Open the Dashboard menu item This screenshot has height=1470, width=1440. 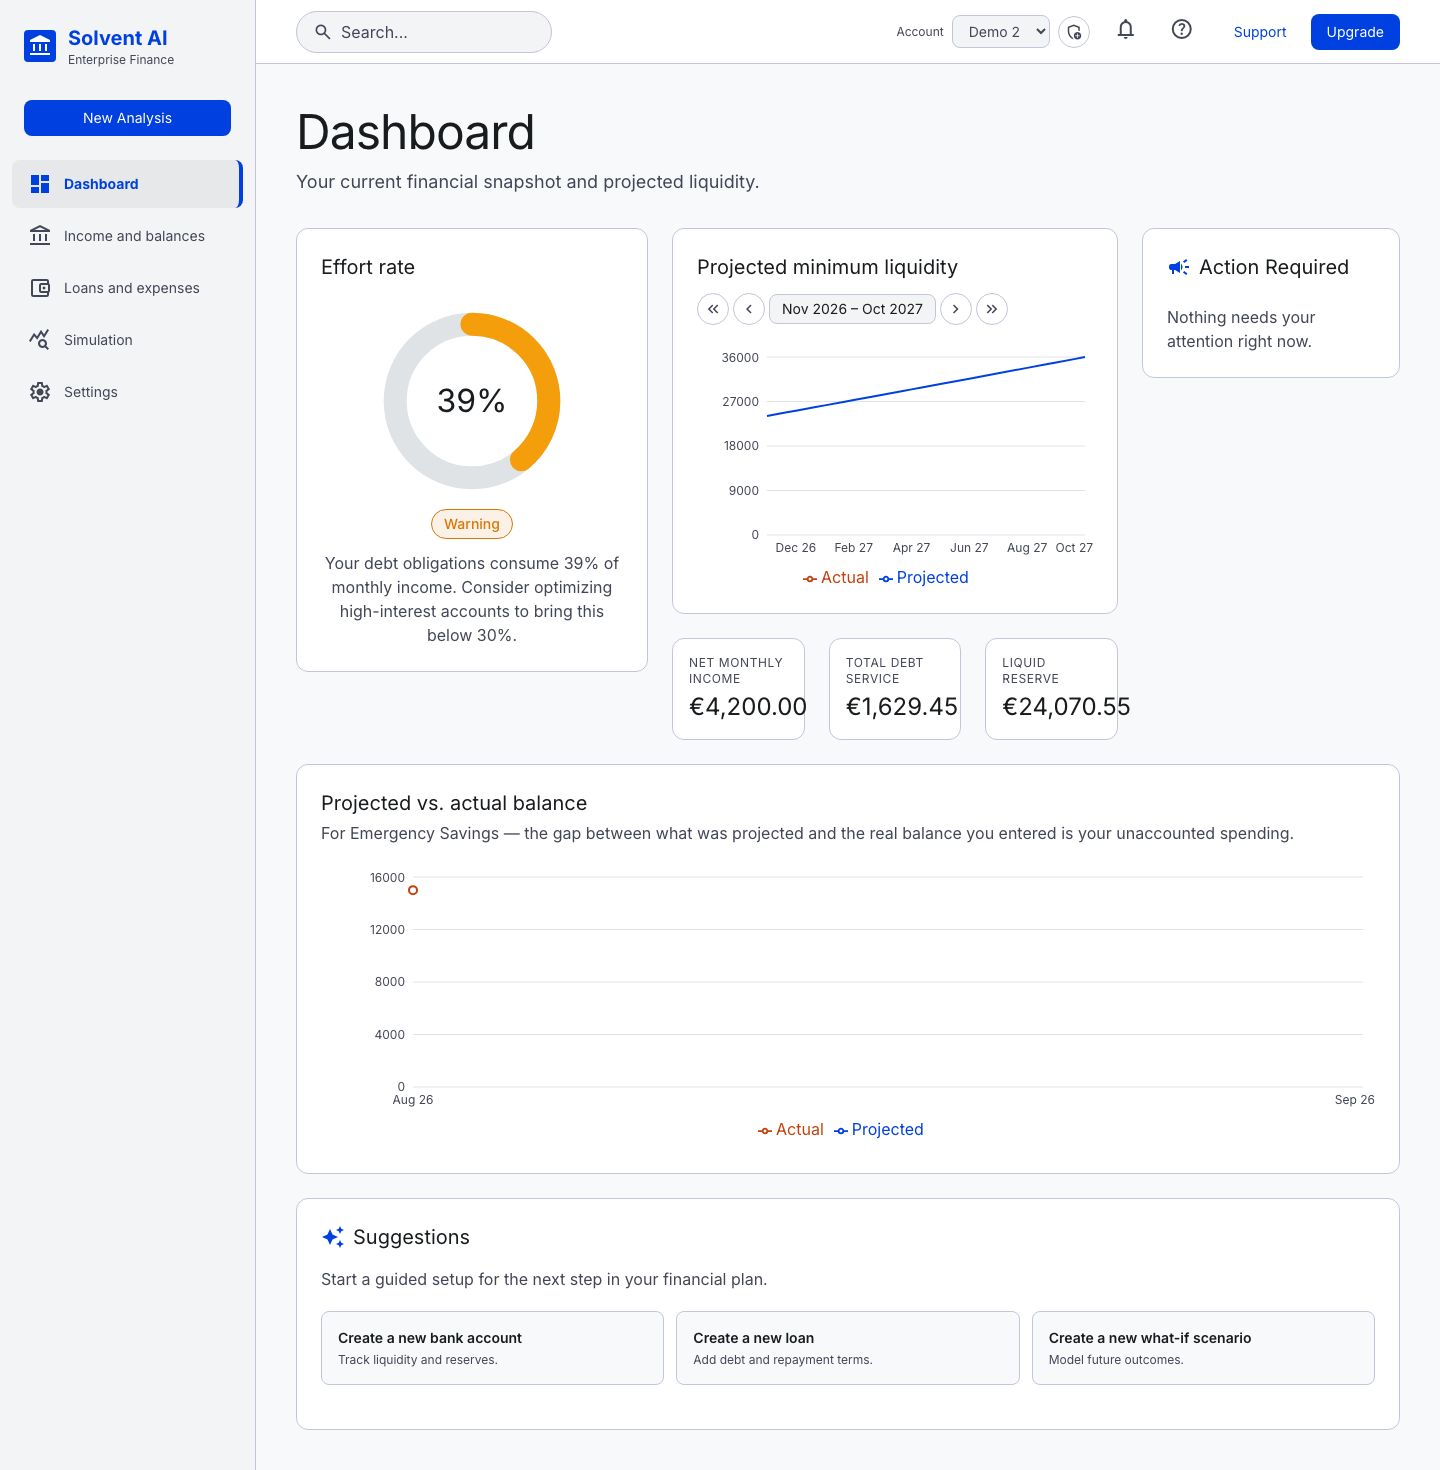coord(127,184)
